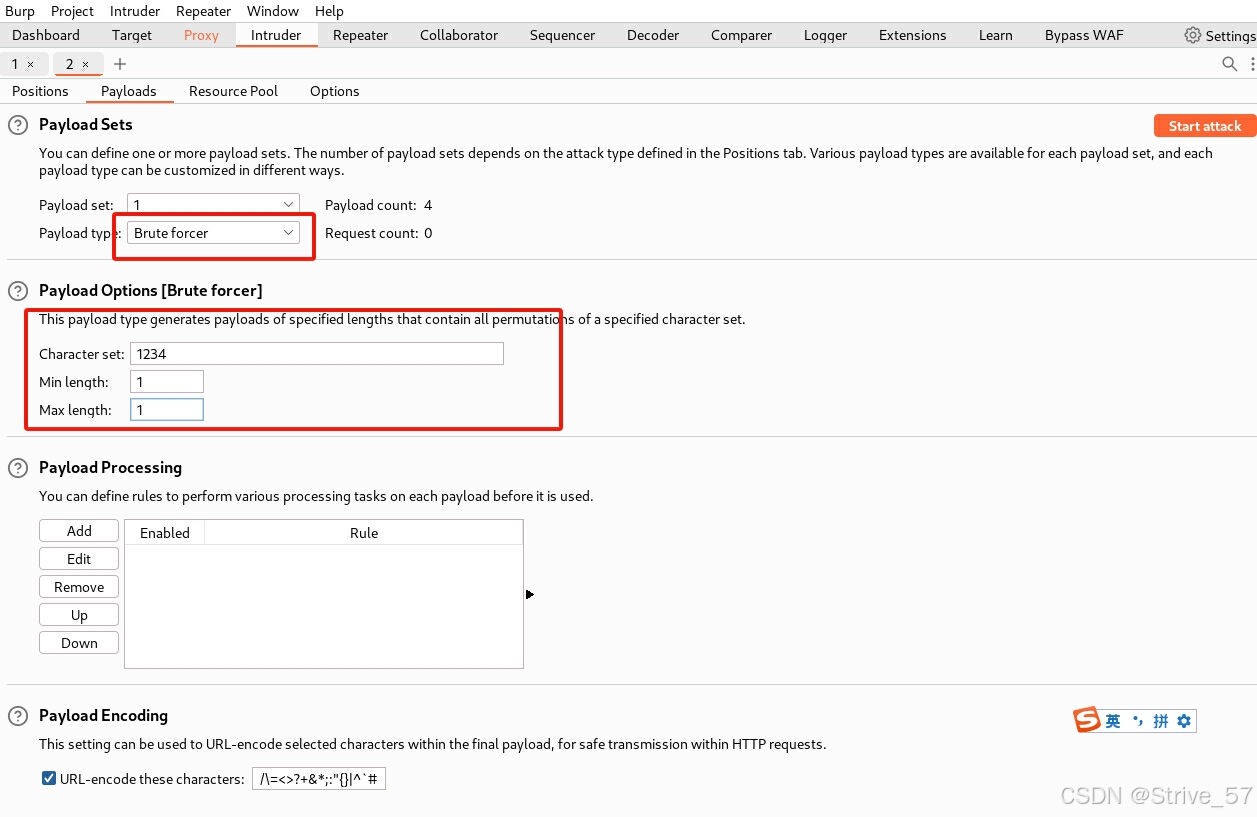Click Start attack button

click(x=1204, y=126)
